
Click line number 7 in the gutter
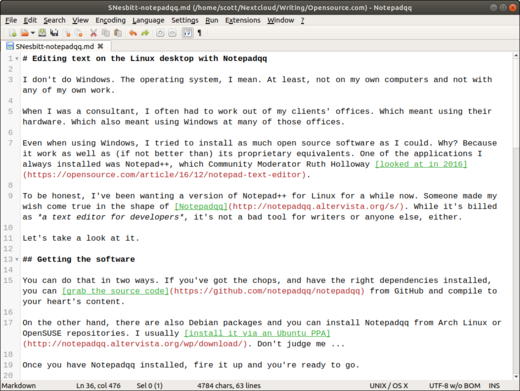click(x=11, y=143)
